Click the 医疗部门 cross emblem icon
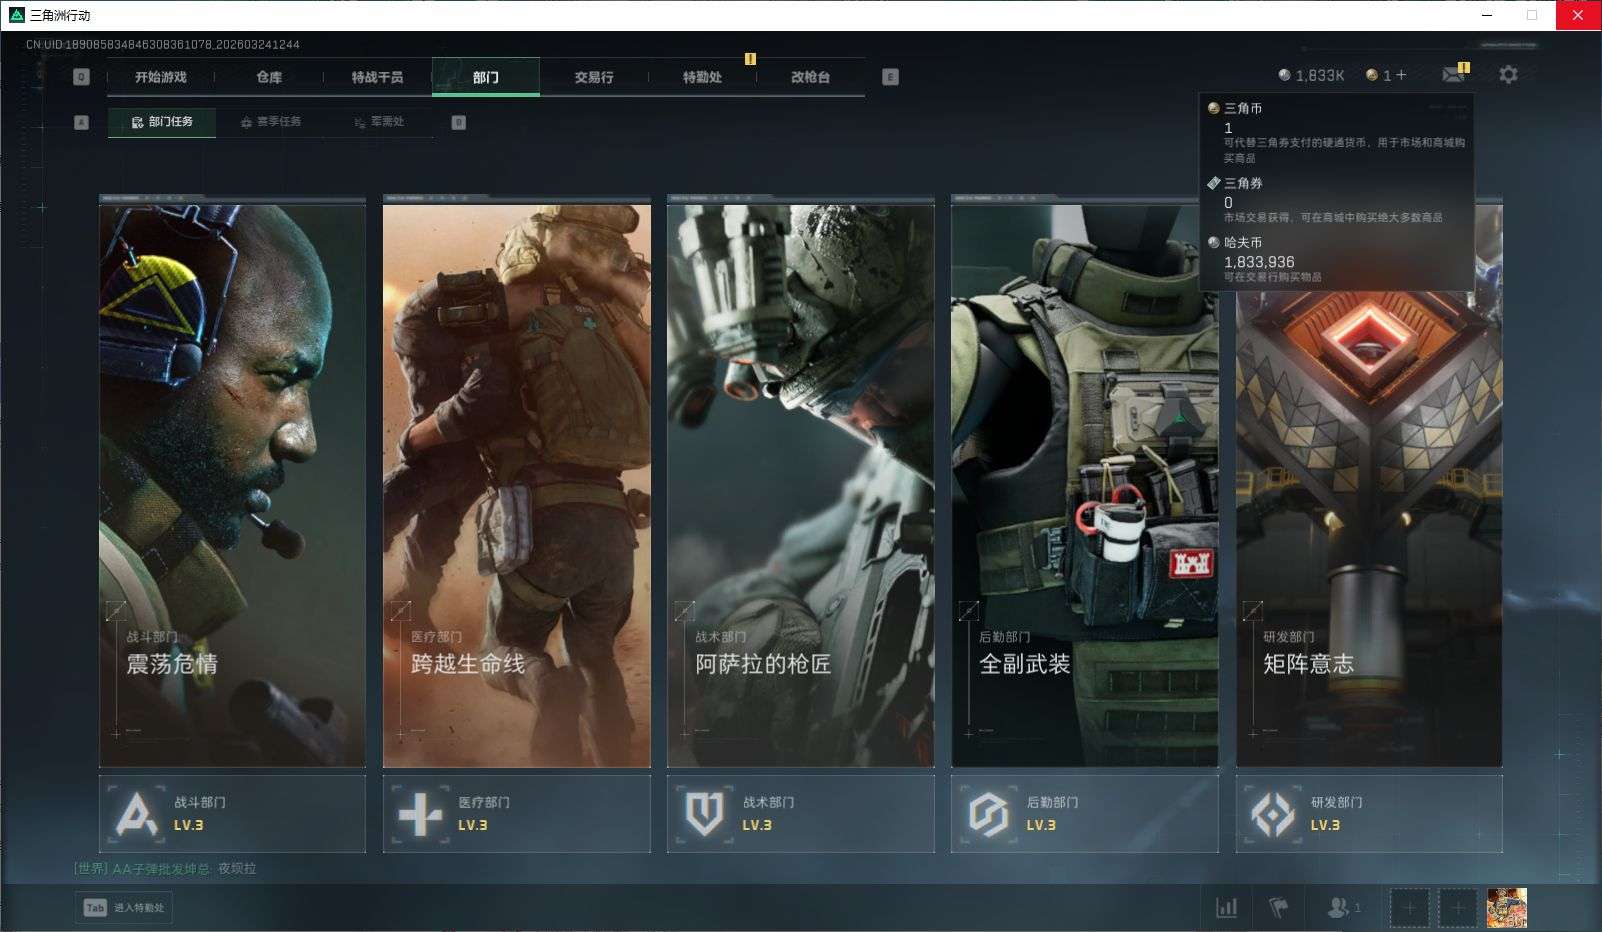The image size is (1602, 932). [420, 814]
